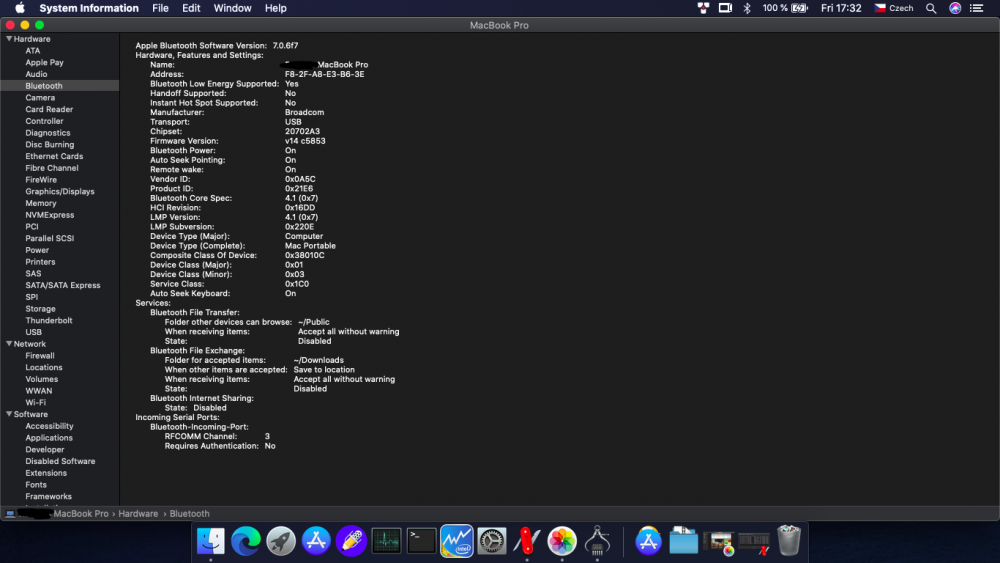This screenshot has height=563, width=1000.
Task: Open the red Swiss-knife app in Dock
Action: coord(527,541)
